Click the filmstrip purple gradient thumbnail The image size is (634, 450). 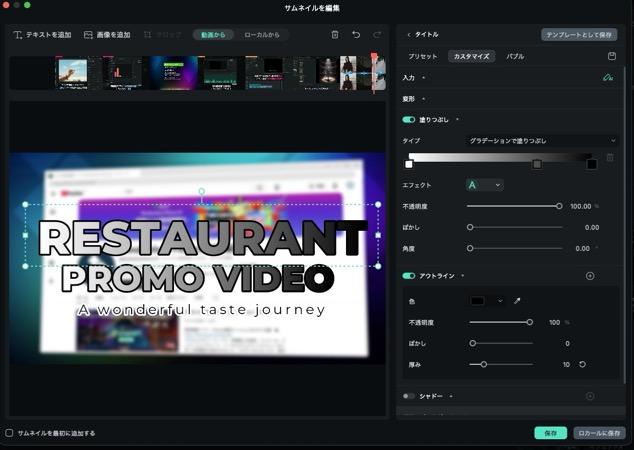[x=173, y=73]
